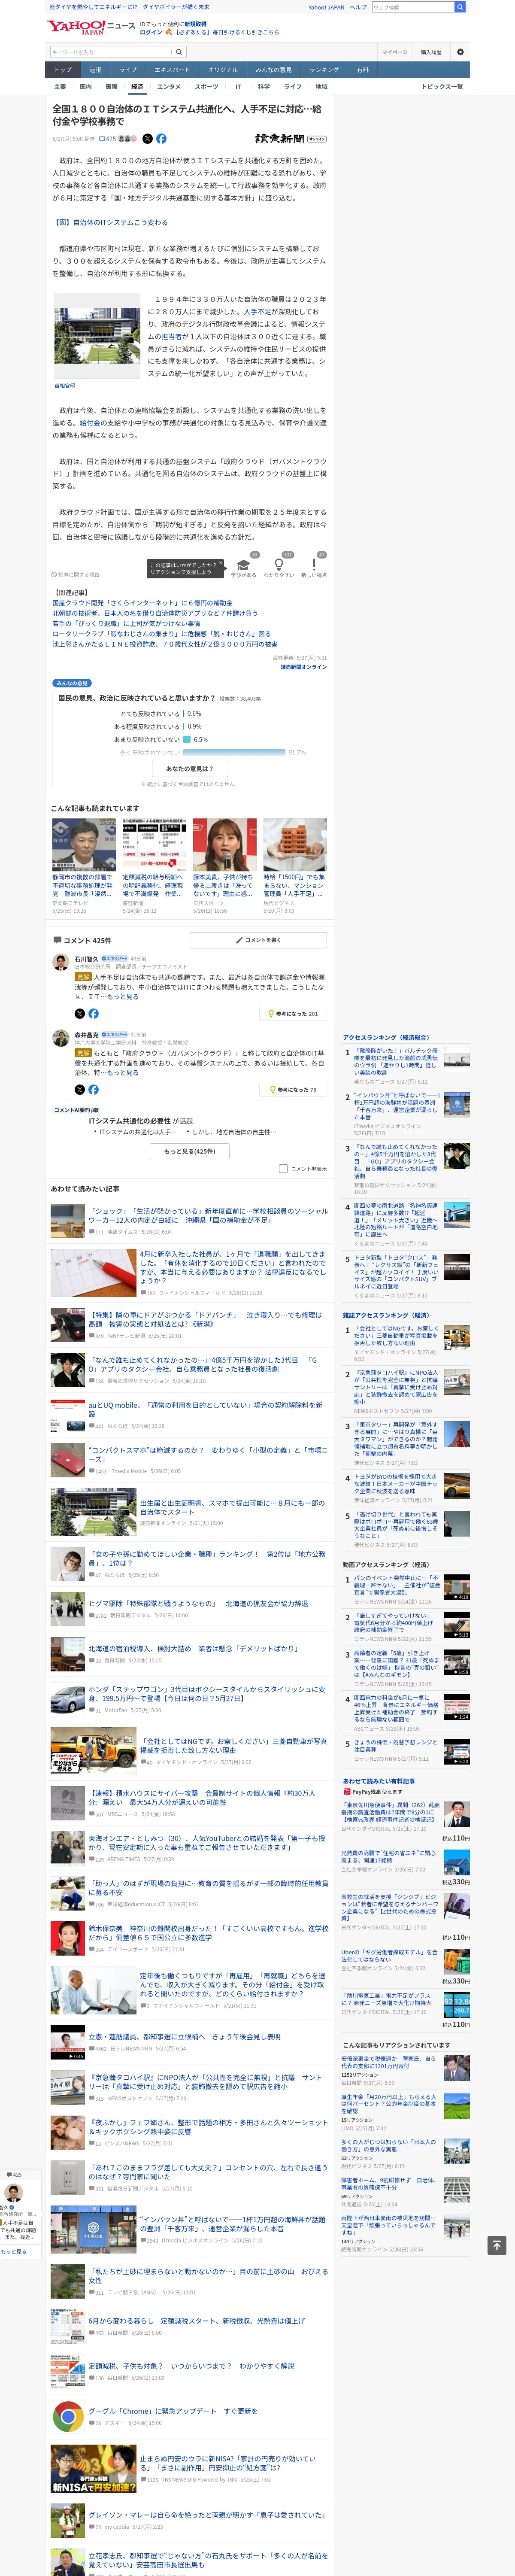
Task: Select the 速報 tab
Action: click(x=95, y=70)
